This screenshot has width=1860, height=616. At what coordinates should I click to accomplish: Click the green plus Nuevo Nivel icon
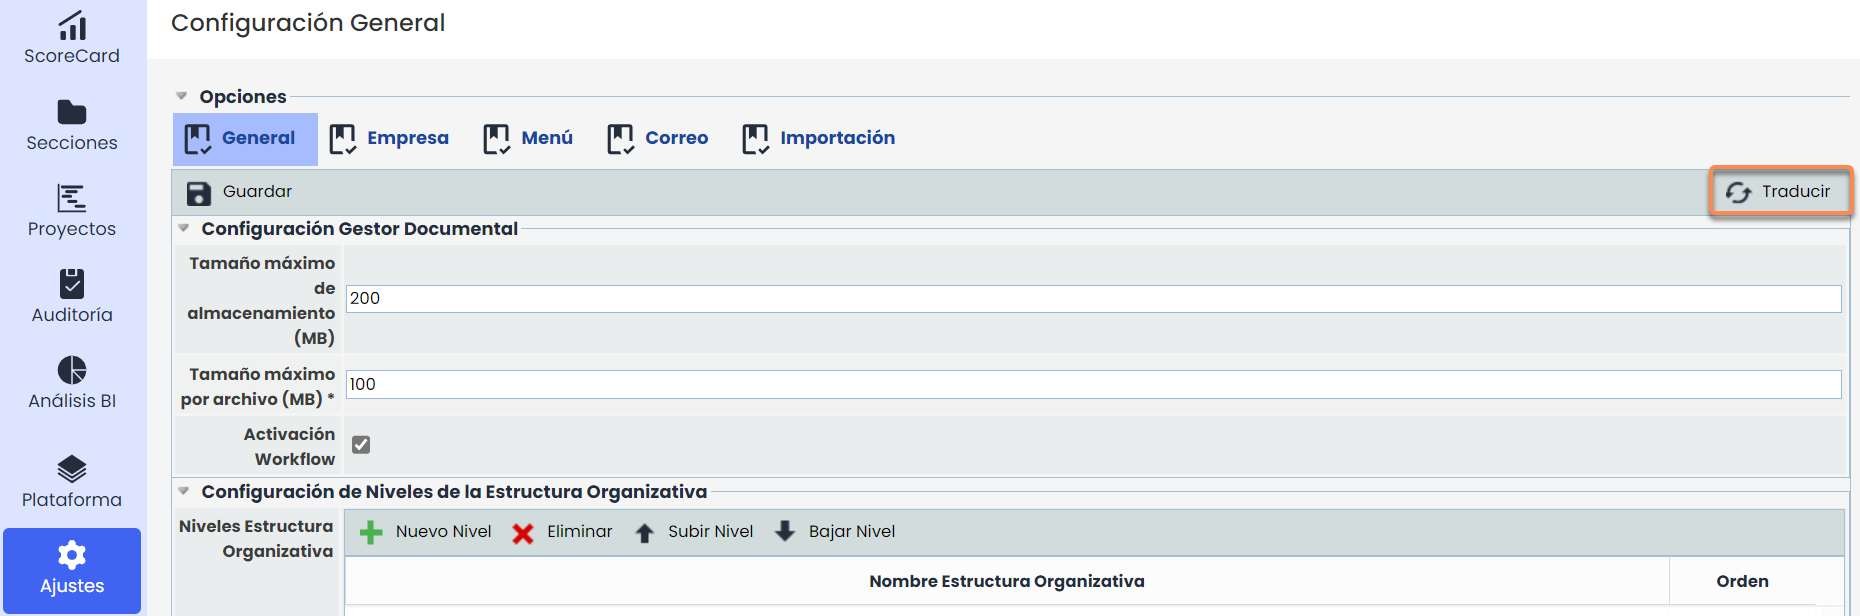coord(371,532)
